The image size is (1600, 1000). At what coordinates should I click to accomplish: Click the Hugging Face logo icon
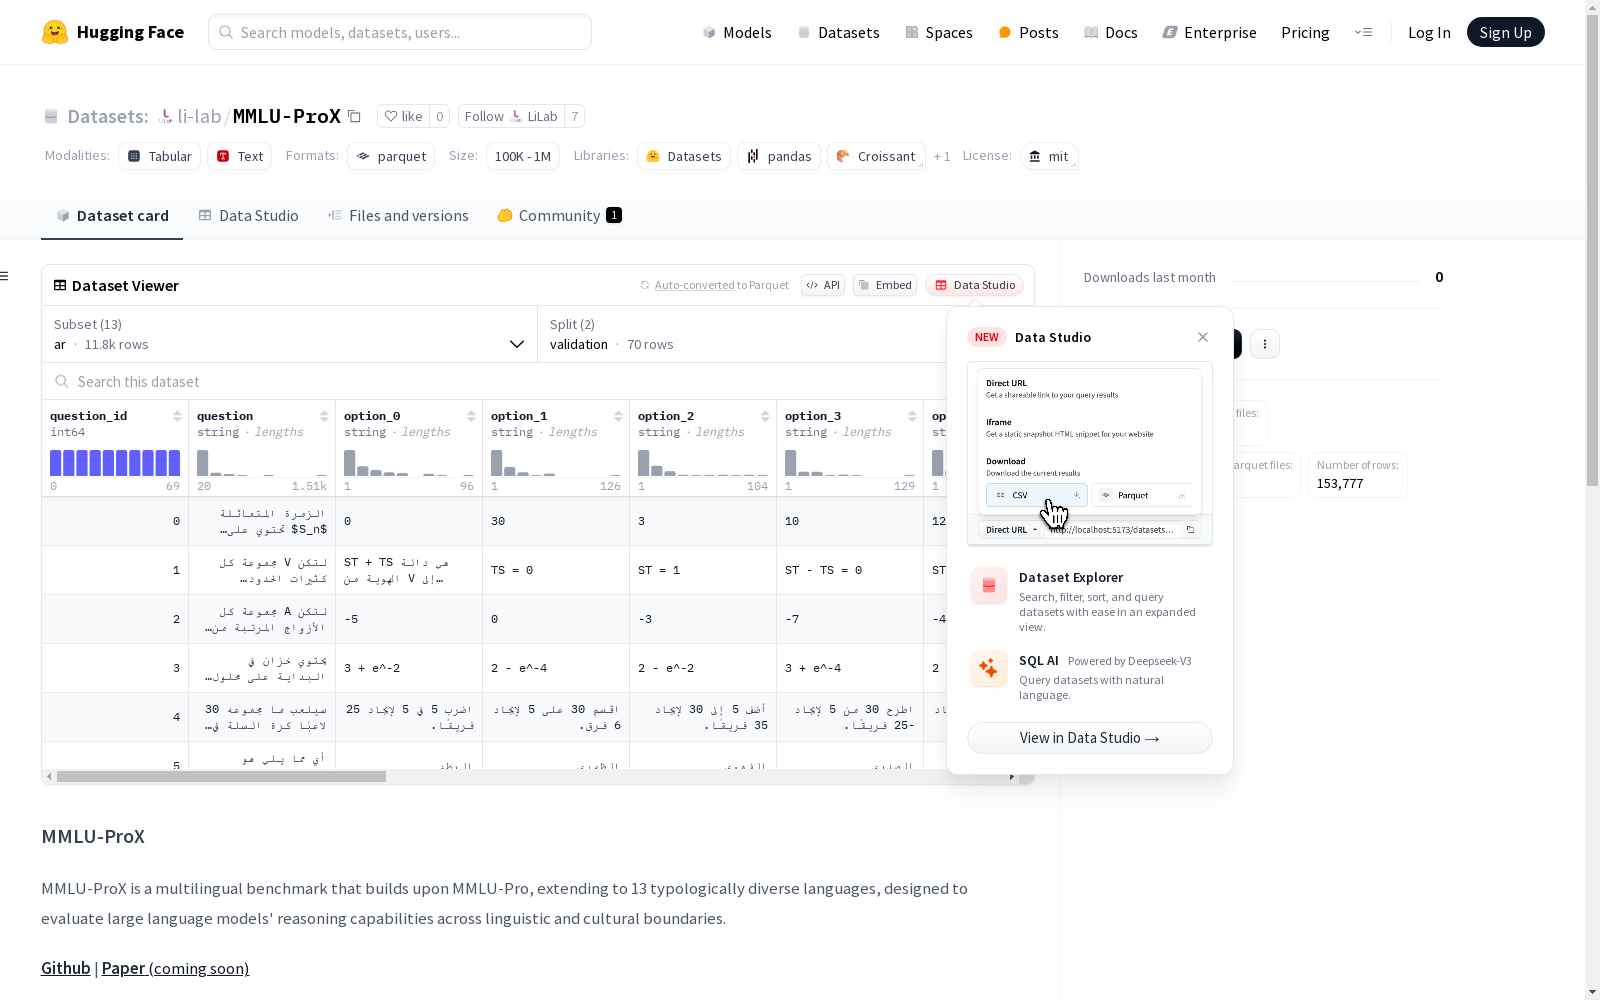55,32
